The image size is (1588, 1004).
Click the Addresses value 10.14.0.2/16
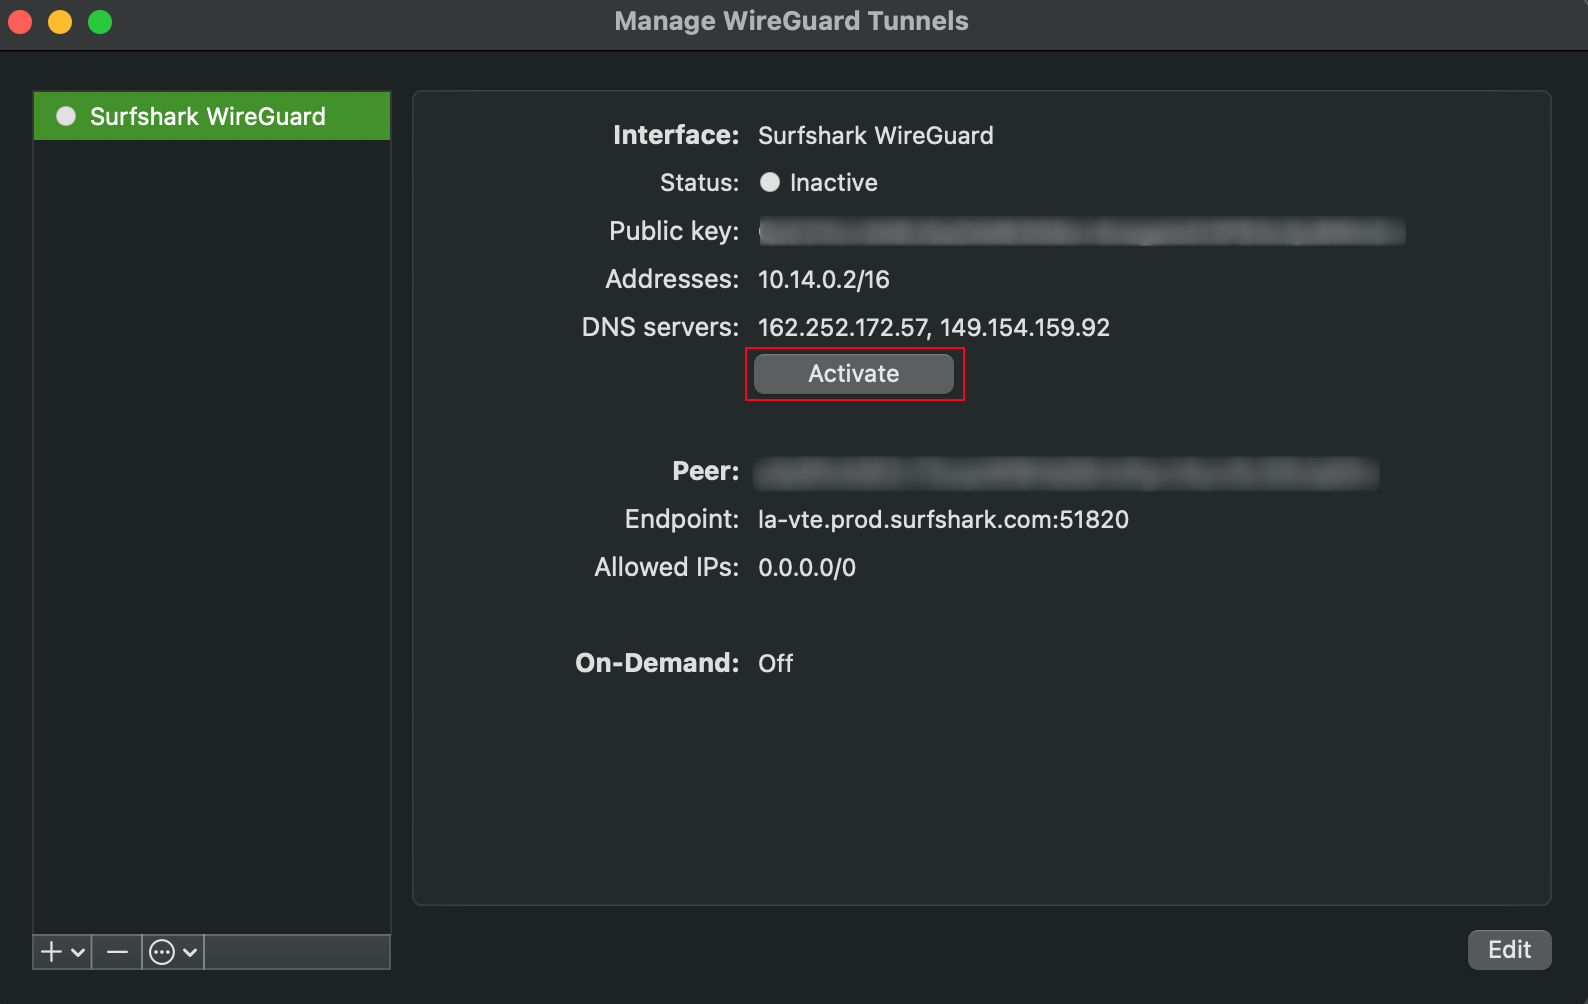[x=823, y=280]
